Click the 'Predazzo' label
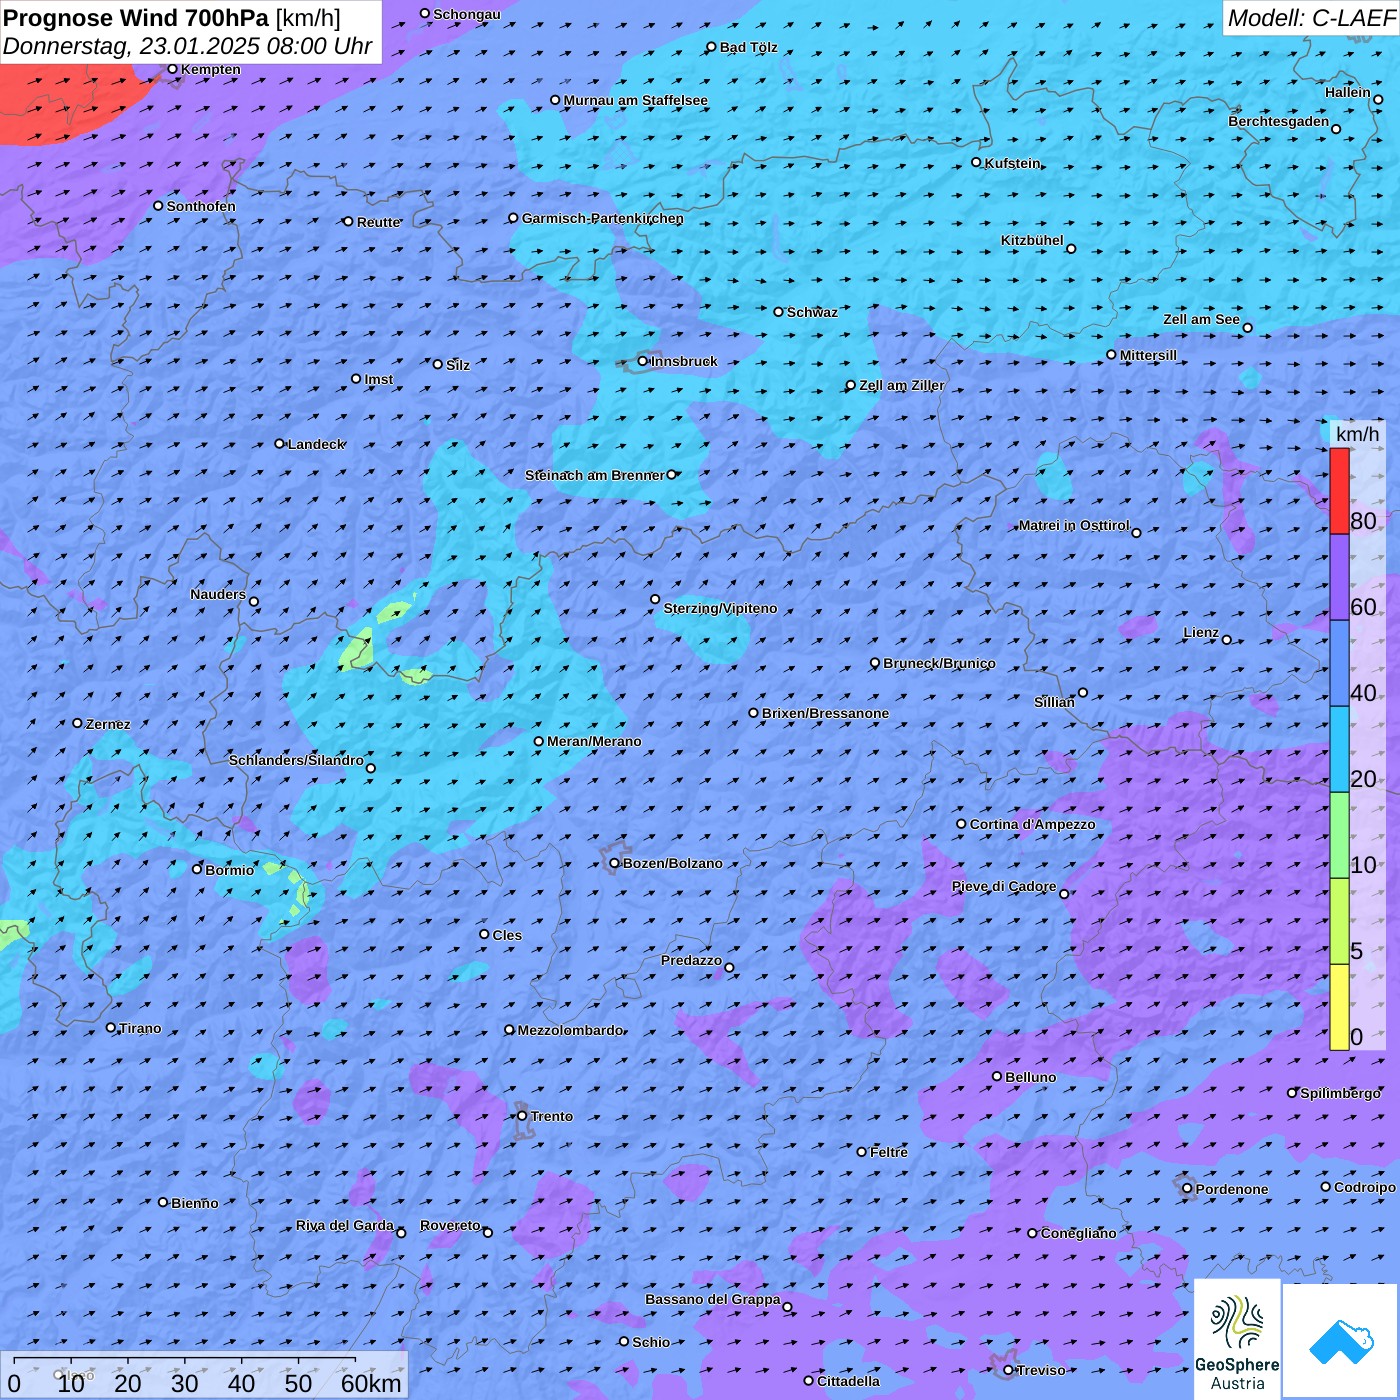This screenshot has height=1400, width=1400. 691,960
